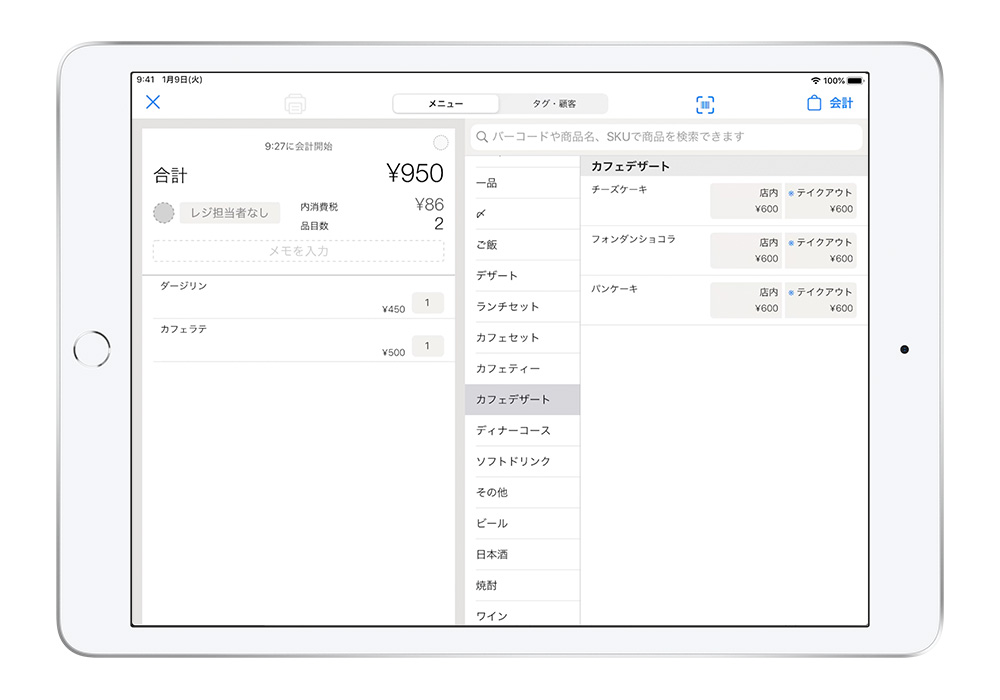Click the メモを入力 memo field
This screenshot has width=1000, height=700.
tap(298, 251)
